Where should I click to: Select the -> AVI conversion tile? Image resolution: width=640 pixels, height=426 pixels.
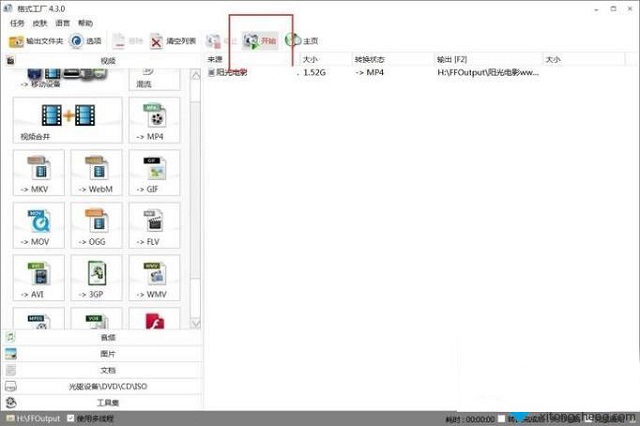[39, 277]
